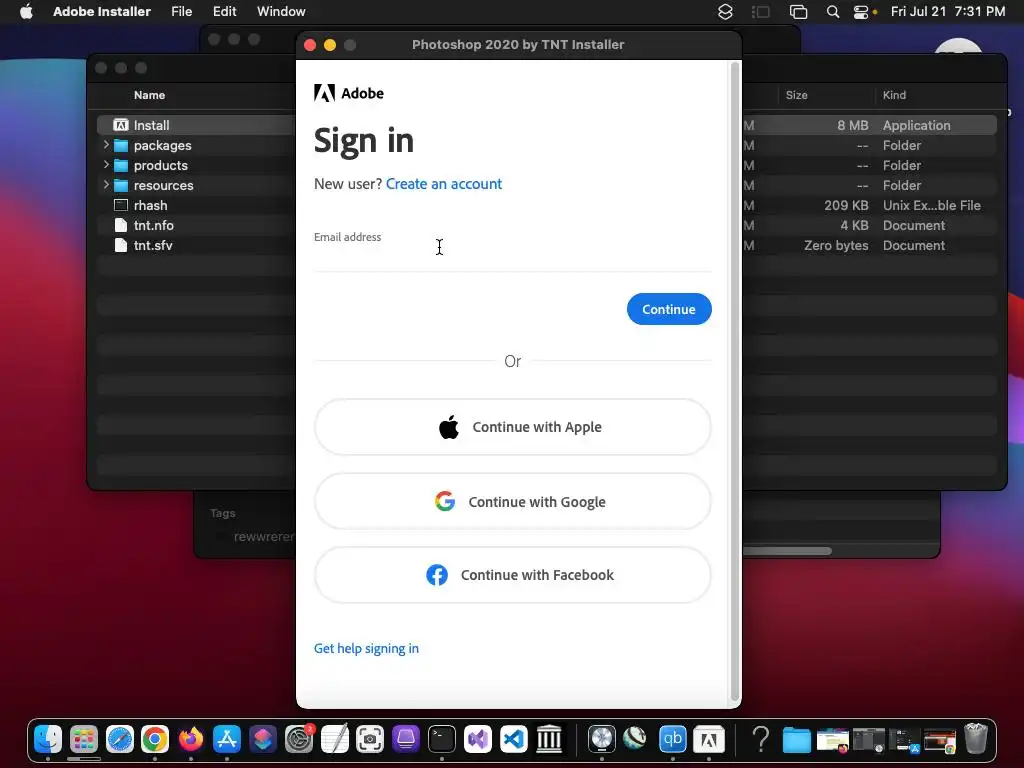Click the Apple logo on Continue with Apple
This screenshot has width=1024, height=768.
449,427
